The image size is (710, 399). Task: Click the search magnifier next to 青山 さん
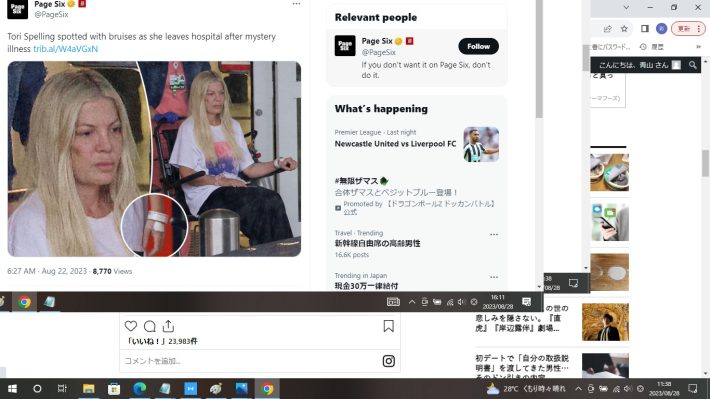tap(692, 65)
